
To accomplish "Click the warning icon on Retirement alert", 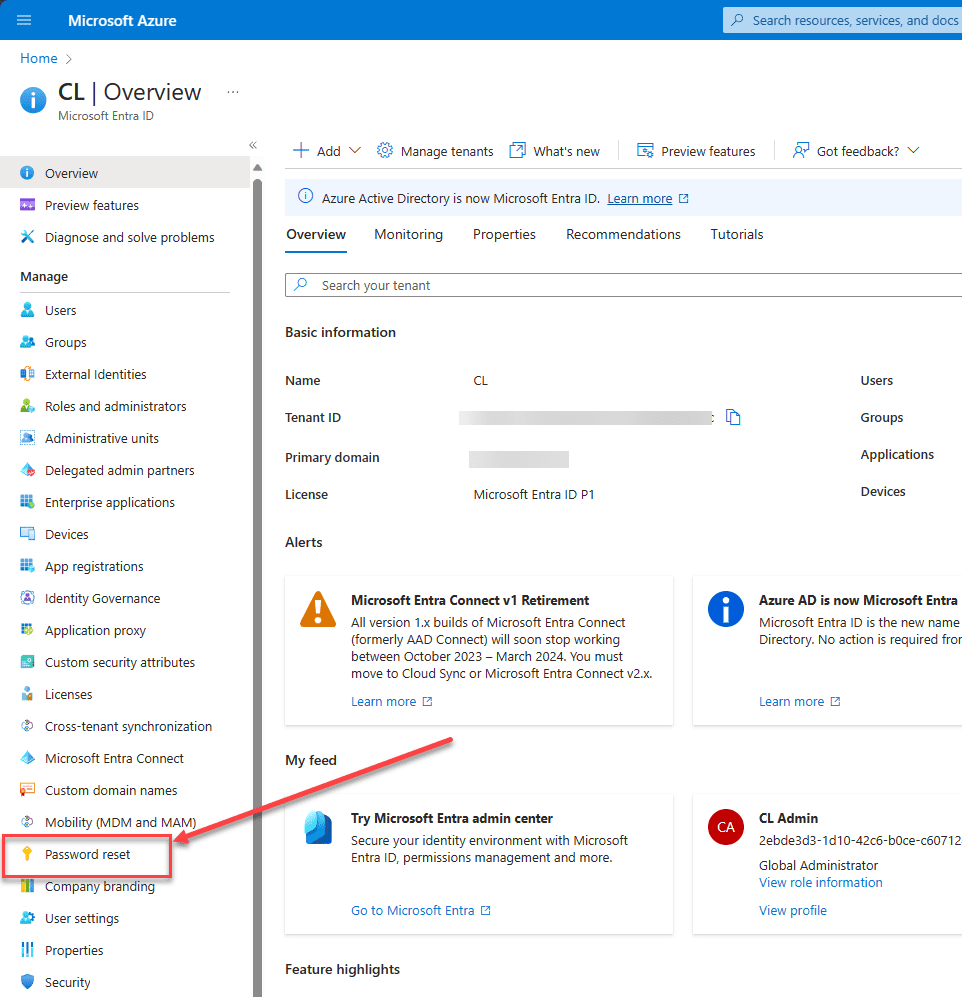I will pyautogui.click(x=318, y=609).
